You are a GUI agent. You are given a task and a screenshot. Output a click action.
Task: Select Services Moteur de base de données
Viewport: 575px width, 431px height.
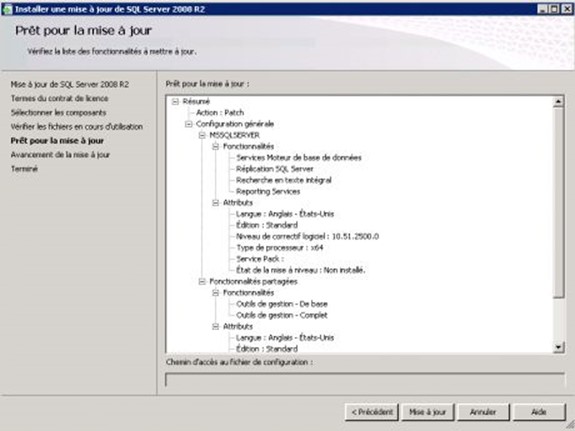point(299,158)
